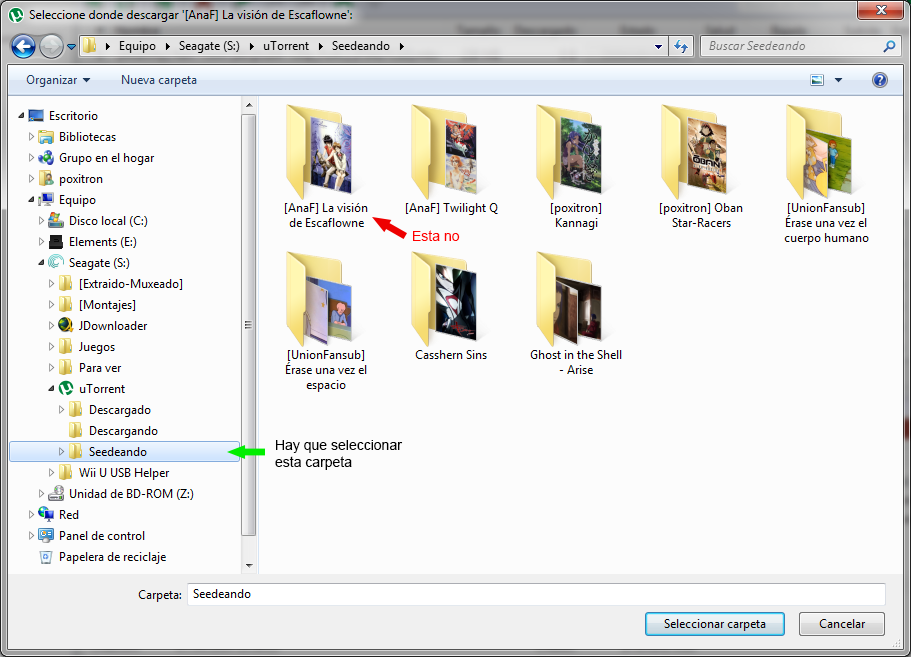911x657 pixels.
Task: Expand the Descargado folder in the tree
Action: coord(59,409)
